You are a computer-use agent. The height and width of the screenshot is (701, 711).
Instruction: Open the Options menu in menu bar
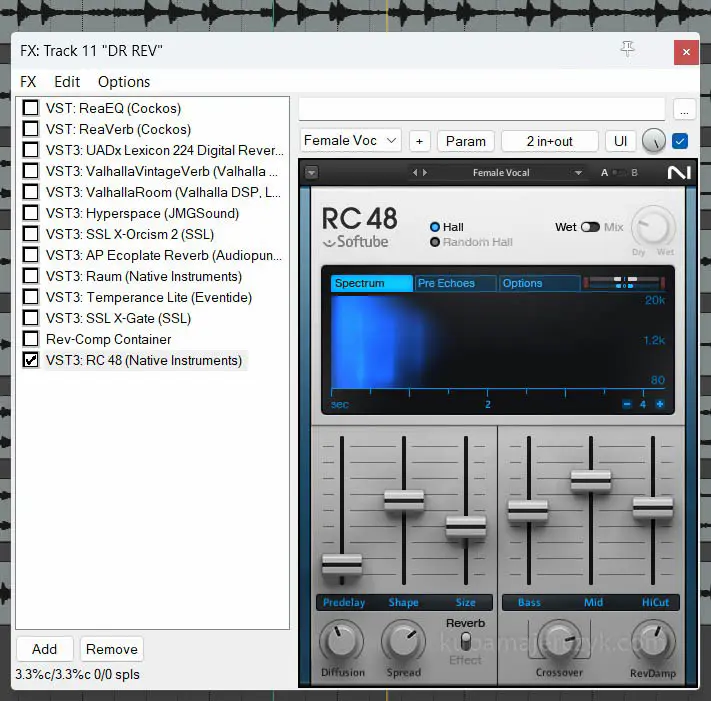click(124, 82)
